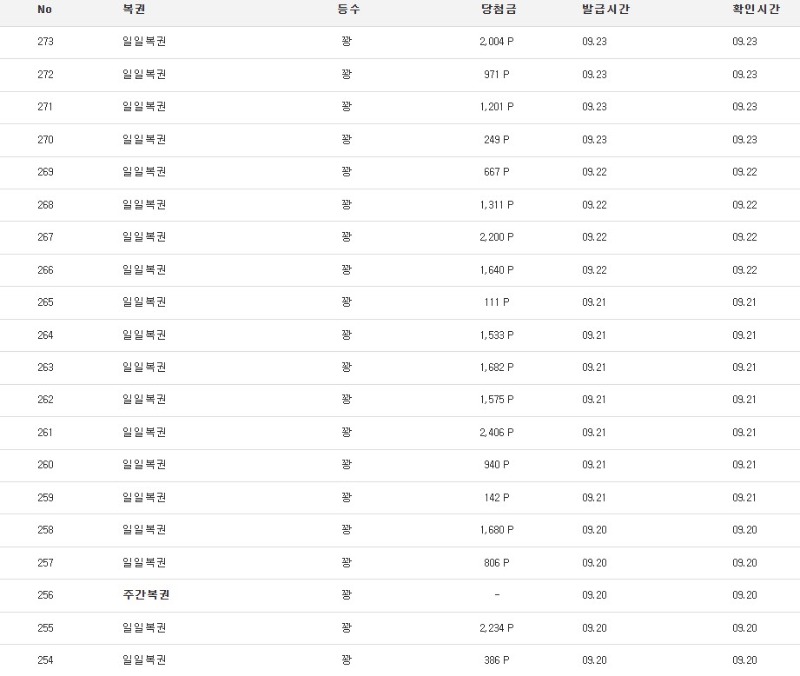This screenshot has width=800, height=676.
Task: Click the 111 P prize amount
Action: click(496, 302)
